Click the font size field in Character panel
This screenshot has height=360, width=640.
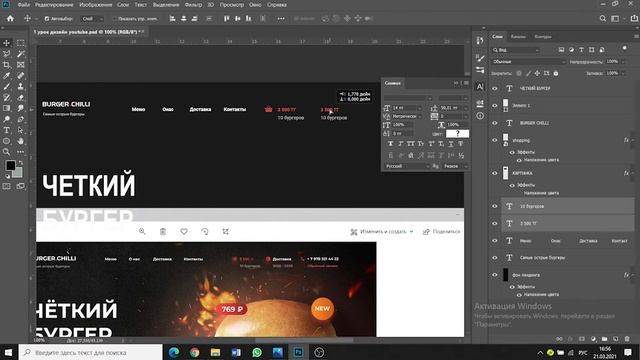click(x=404, y=108)
